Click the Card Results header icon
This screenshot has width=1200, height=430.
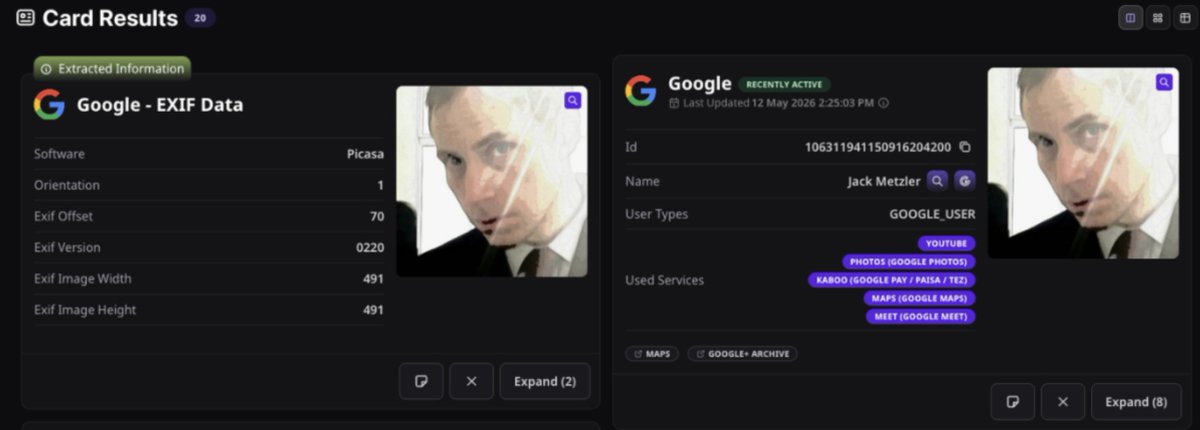click(x=25, y=18)
